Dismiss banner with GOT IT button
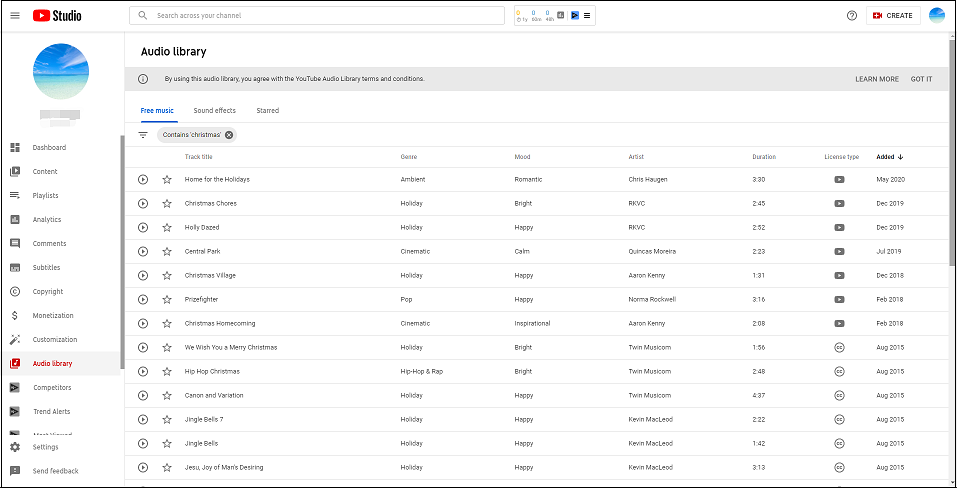The image size is (957, 488). 921,79
